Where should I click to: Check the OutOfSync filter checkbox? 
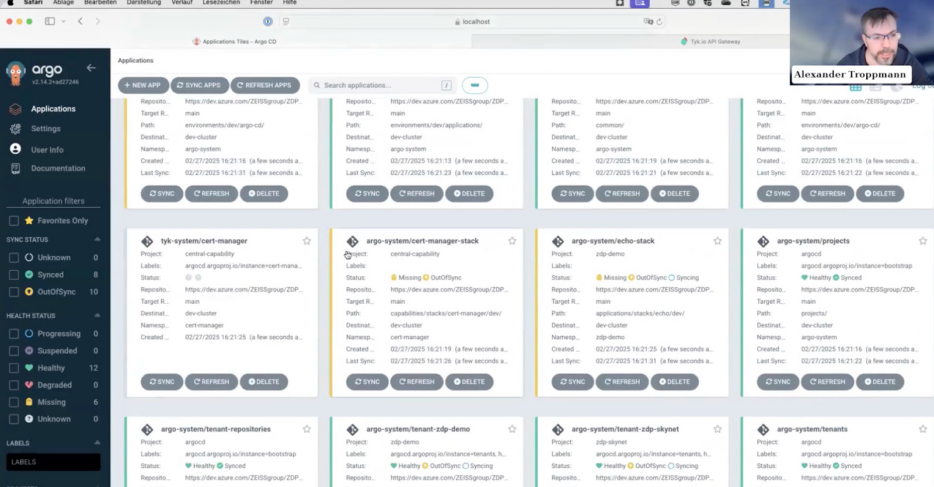[14, 292]
